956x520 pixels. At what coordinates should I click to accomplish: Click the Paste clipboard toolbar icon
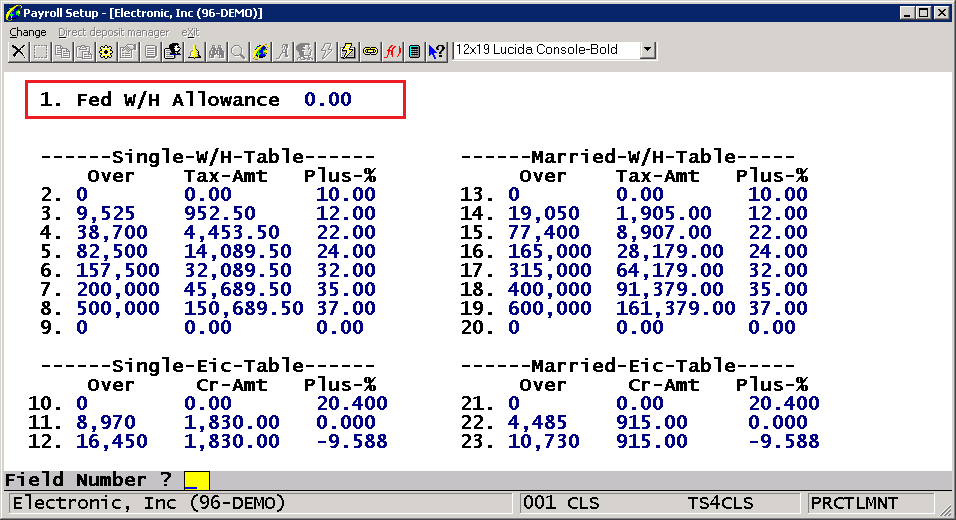tap(85, 51)
